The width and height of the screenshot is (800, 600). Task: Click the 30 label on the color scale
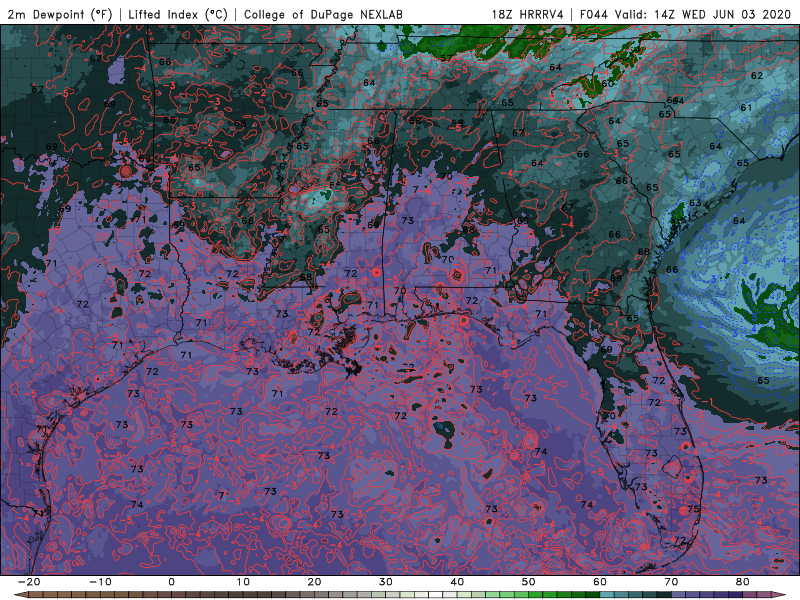click(x=386, y=582)
